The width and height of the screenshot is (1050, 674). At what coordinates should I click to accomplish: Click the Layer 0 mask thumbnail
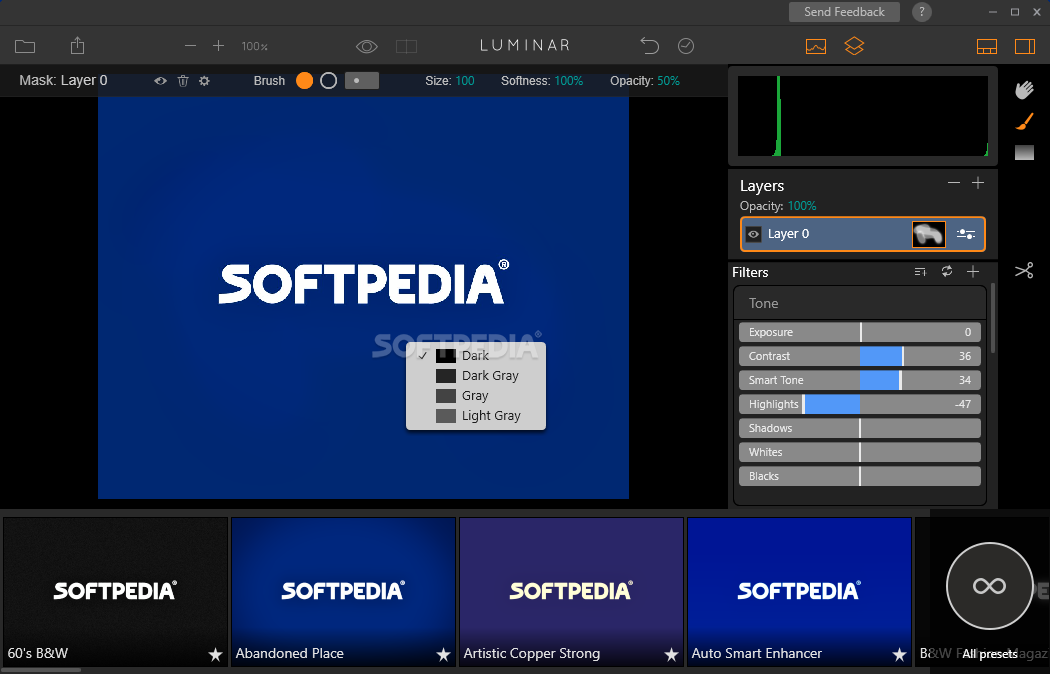click(929, 234)
